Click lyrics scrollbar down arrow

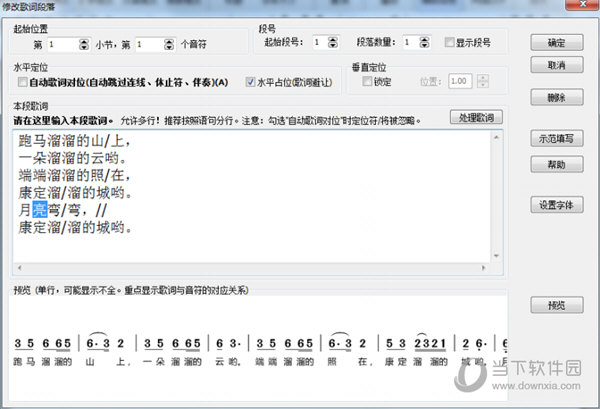496,256
